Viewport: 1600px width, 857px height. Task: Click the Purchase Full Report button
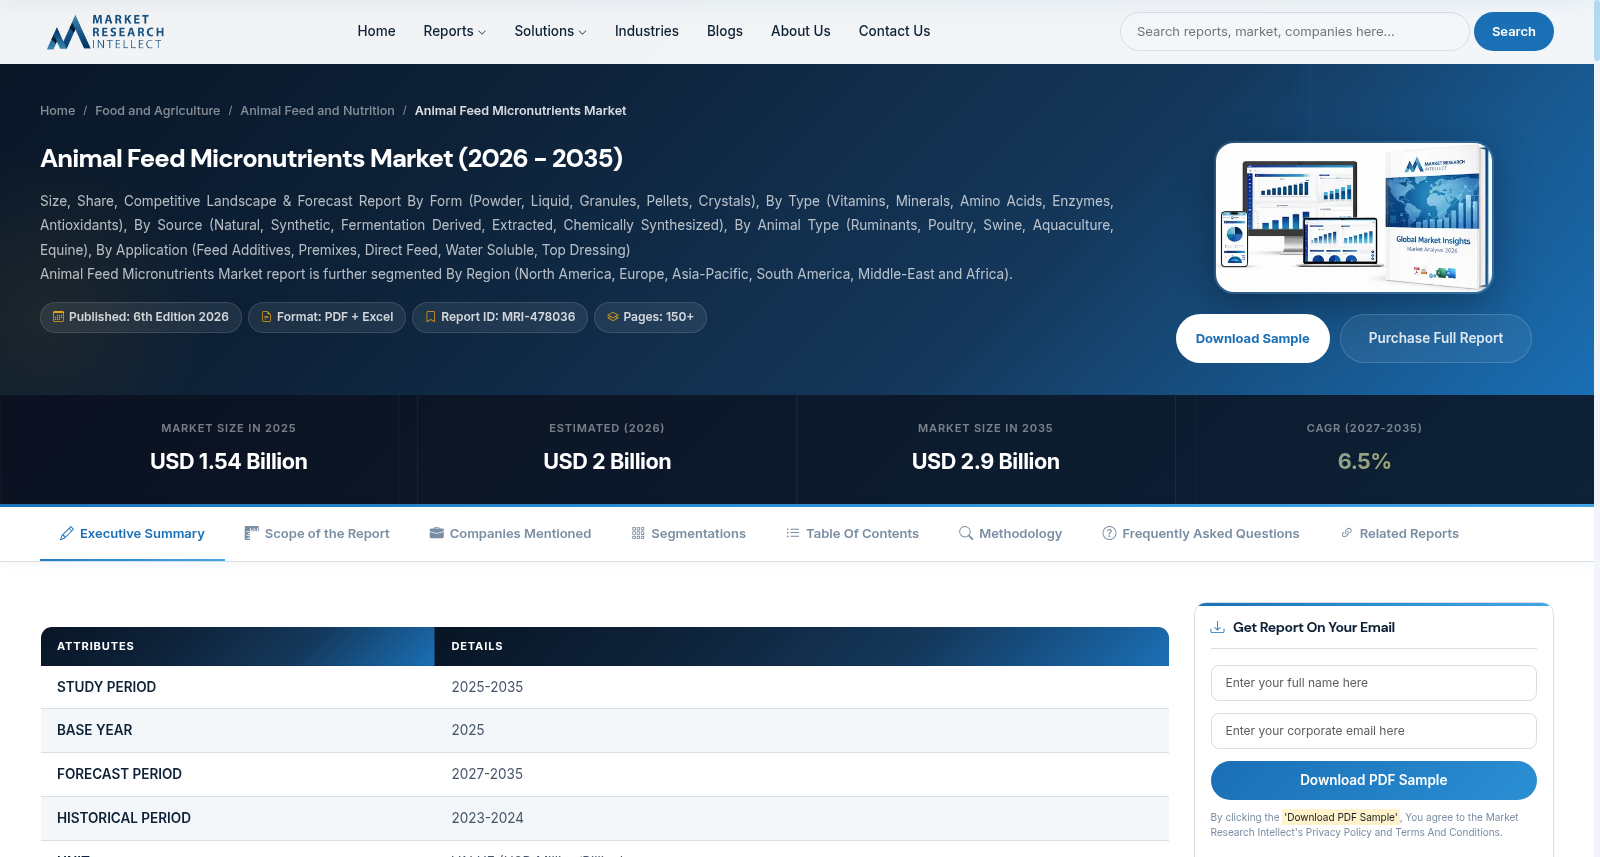point(1435,338)
